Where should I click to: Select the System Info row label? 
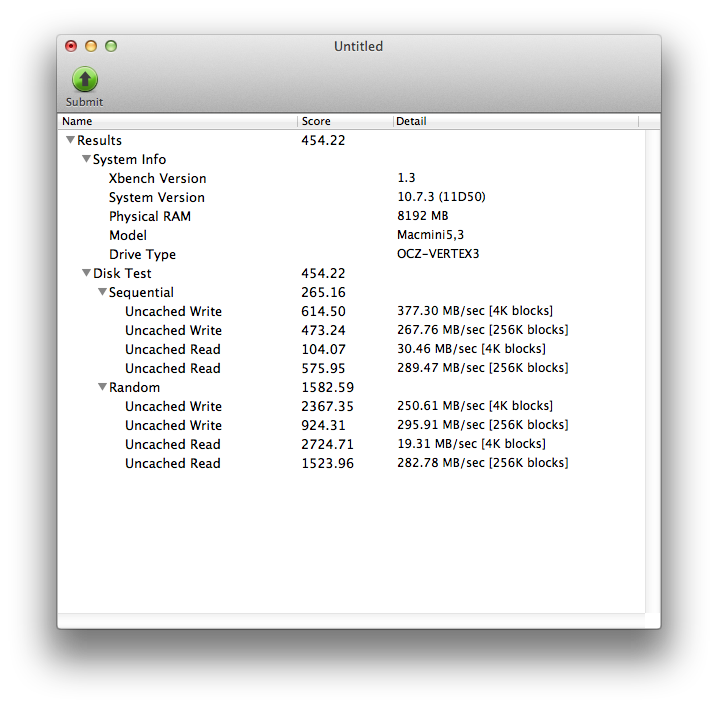(x=129, y=159)
